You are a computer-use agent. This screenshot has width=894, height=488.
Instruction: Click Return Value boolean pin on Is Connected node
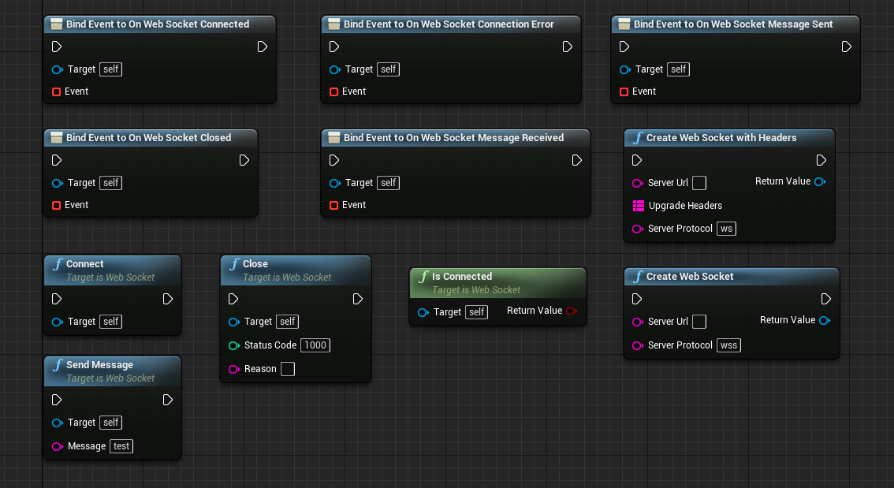(571, 311)
